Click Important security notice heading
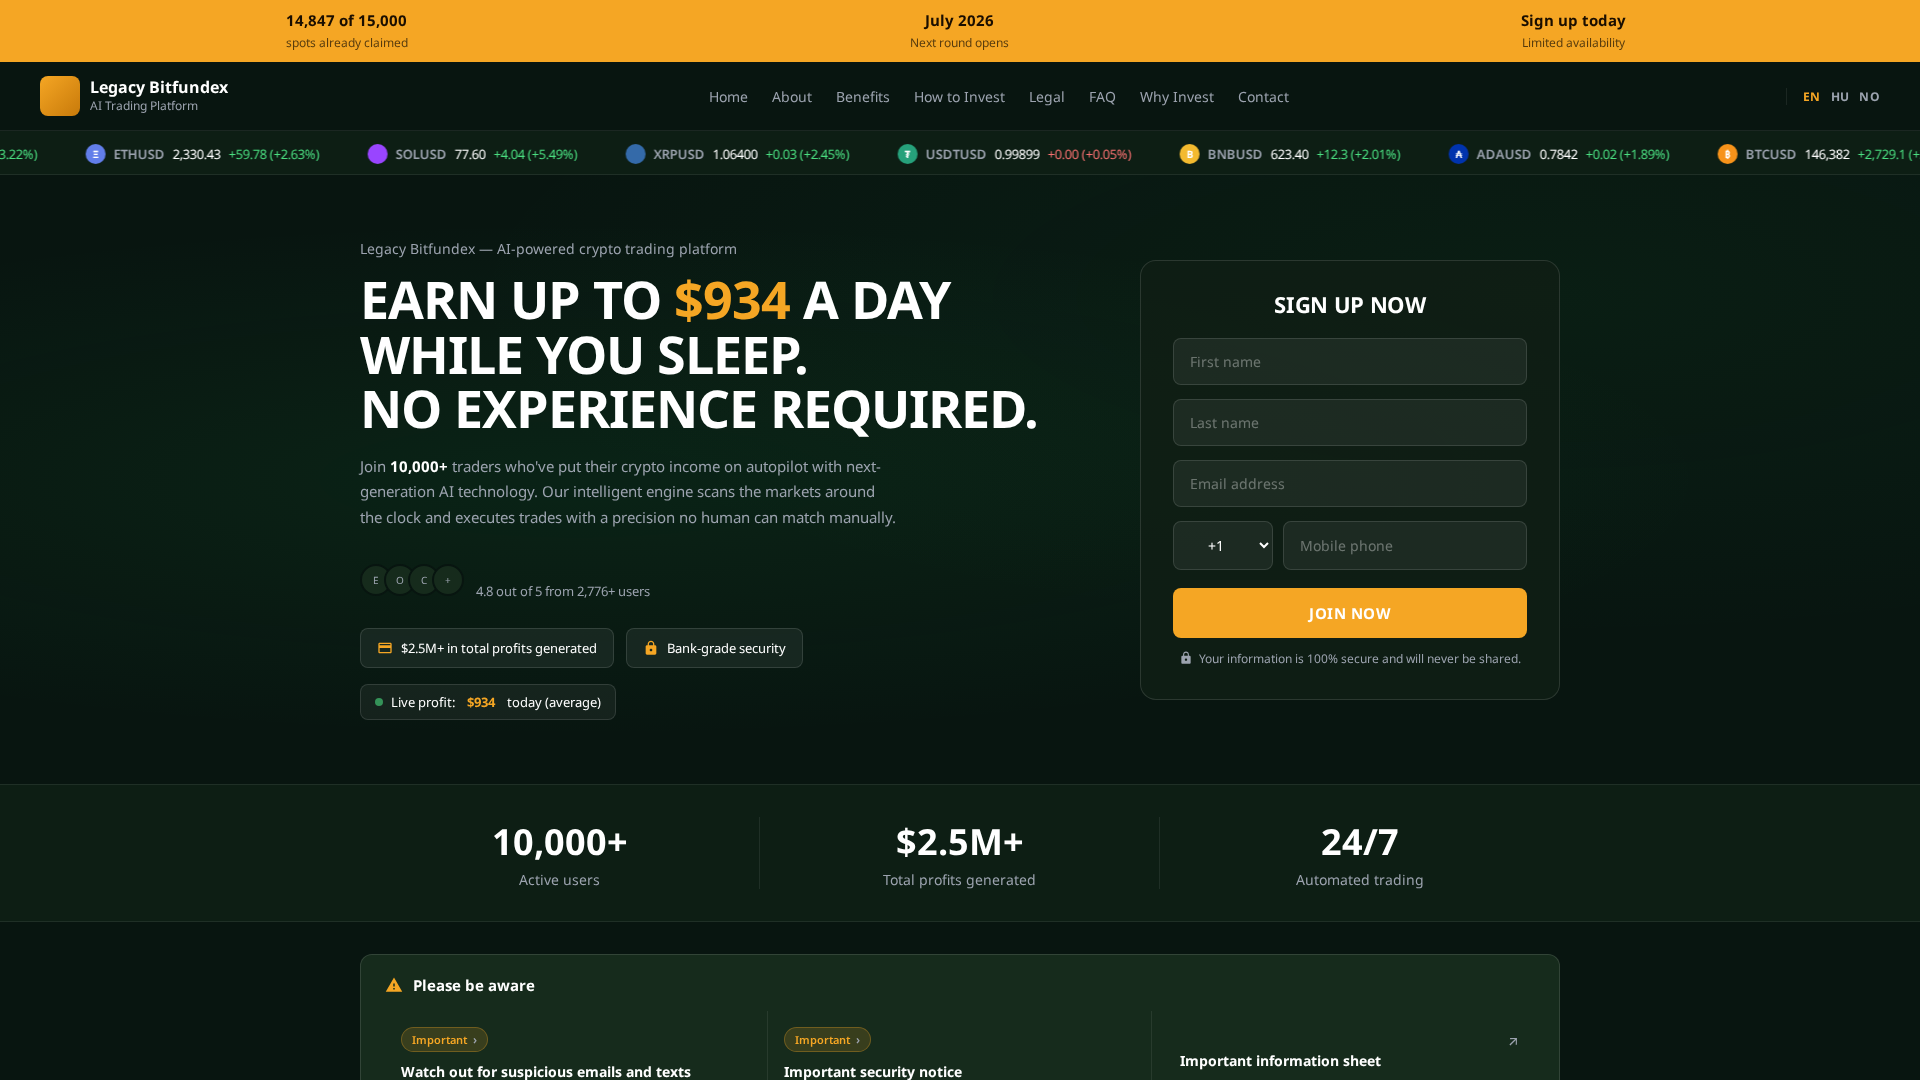 click(x=873, y=1071)
